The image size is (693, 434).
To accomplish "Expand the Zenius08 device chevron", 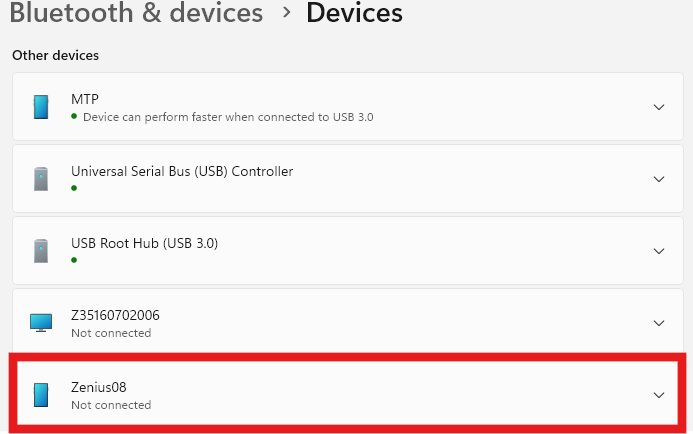I will click(x=658, y=395).
